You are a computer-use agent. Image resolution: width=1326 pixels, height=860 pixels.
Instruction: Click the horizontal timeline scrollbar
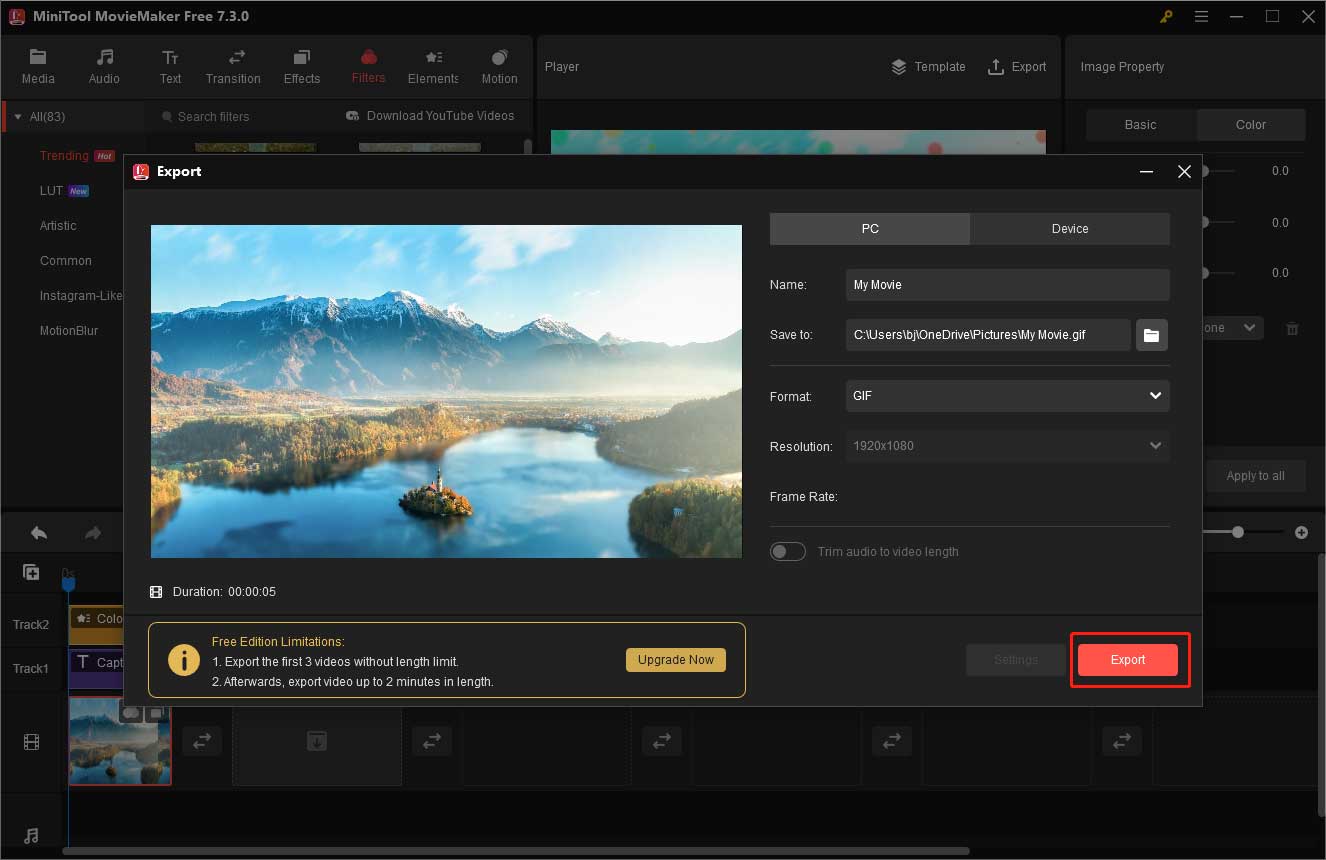tap(516, 852)
